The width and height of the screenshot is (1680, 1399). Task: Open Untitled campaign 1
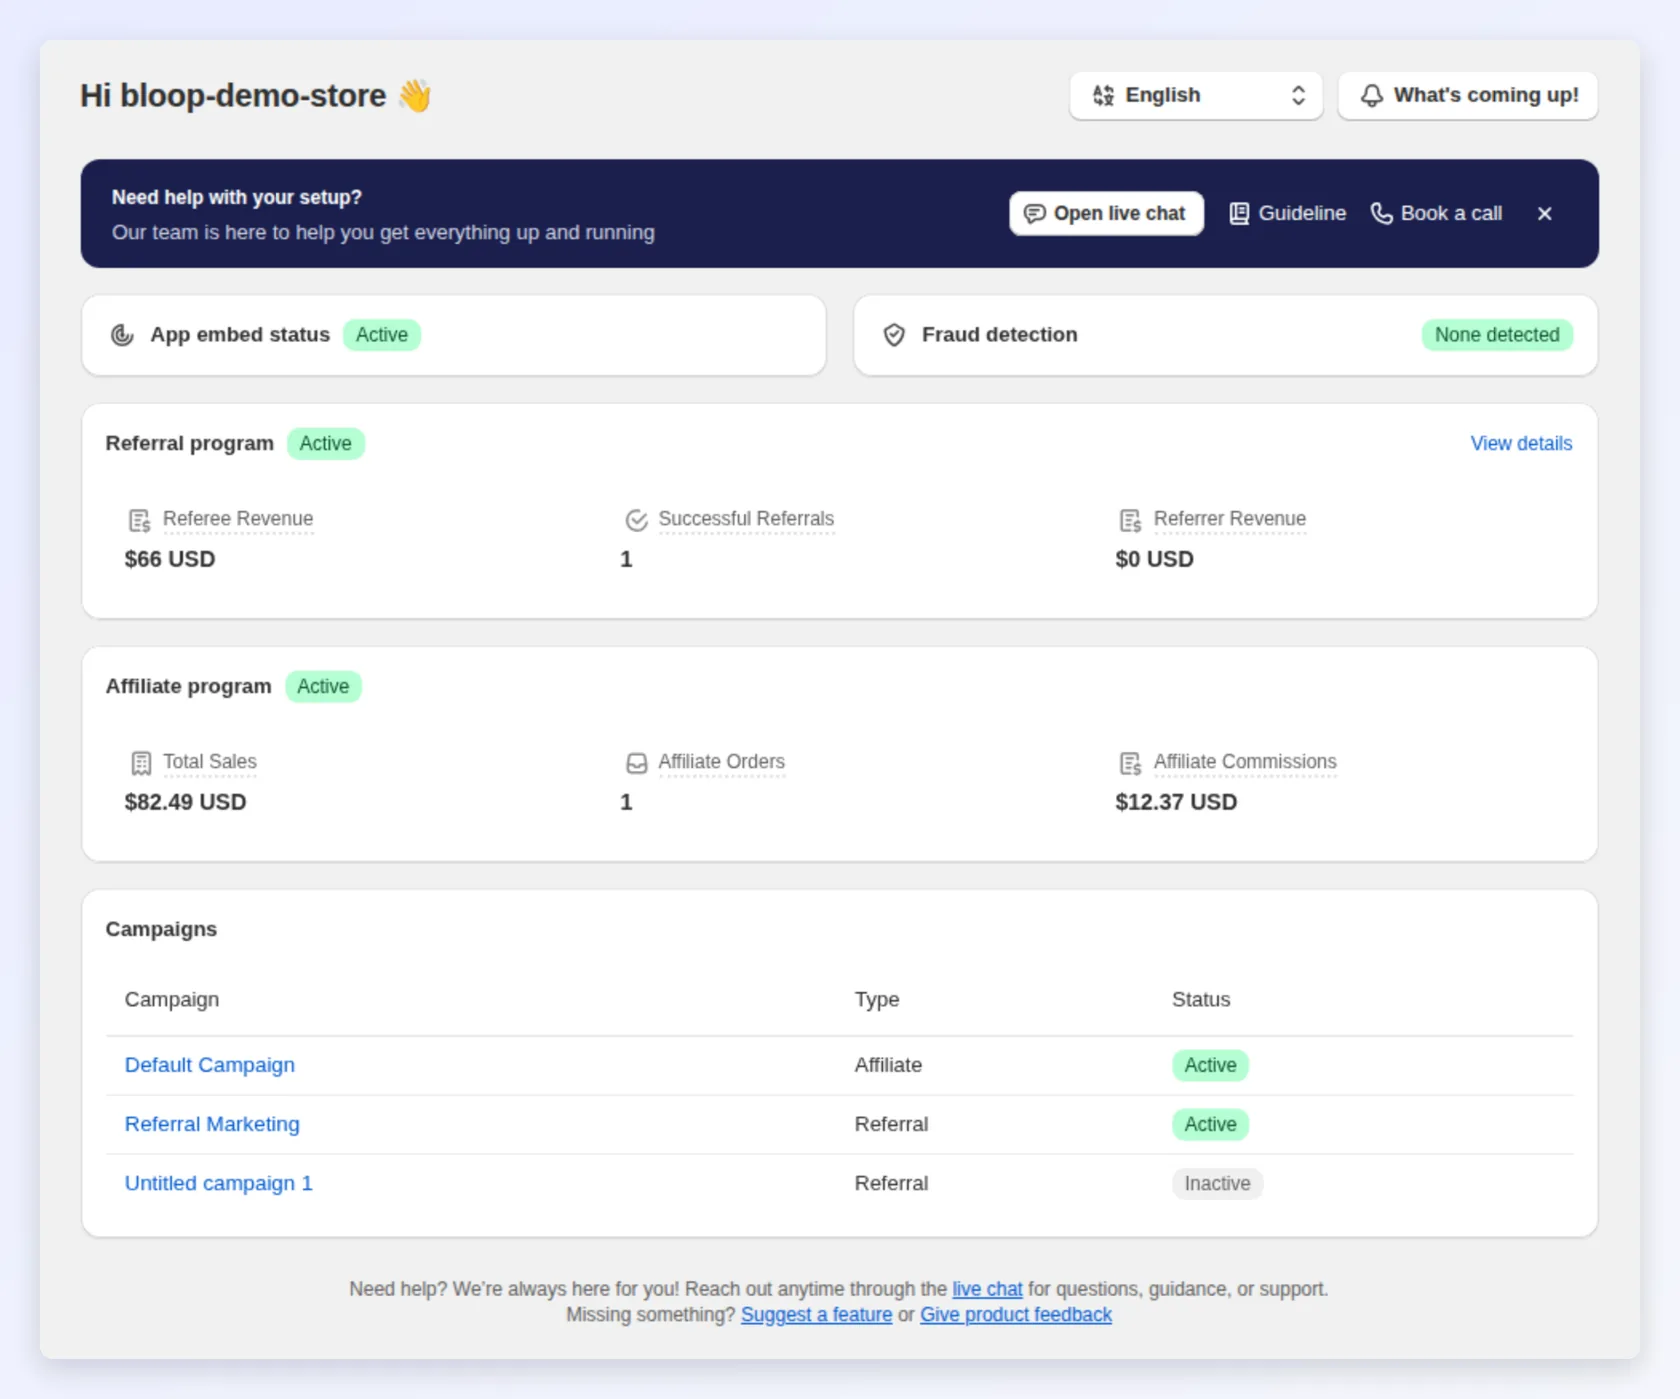coord(219,1183)
